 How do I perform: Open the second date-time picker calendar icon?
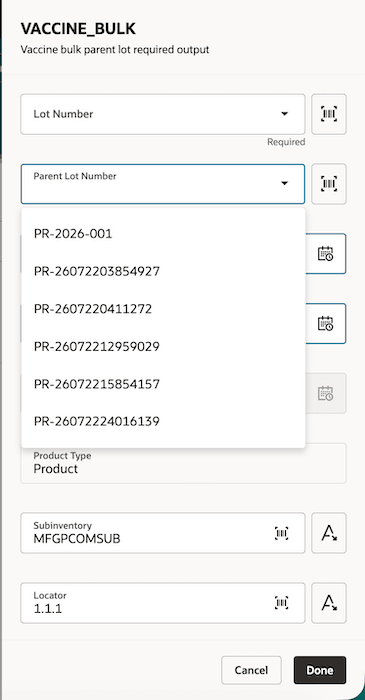[325, 323]
